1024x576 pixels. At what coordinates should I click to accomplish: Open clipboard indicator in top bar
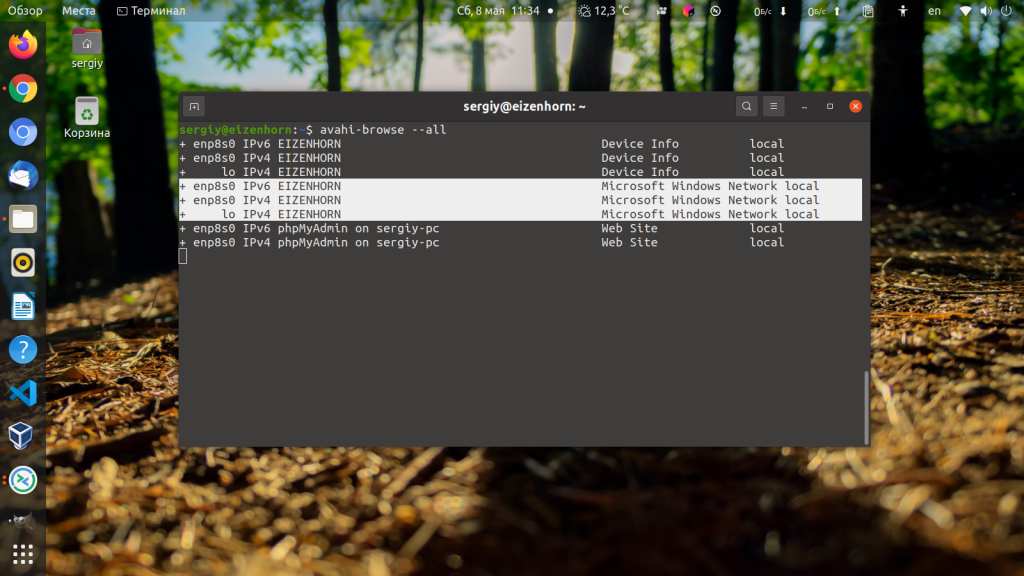[868, 10]
